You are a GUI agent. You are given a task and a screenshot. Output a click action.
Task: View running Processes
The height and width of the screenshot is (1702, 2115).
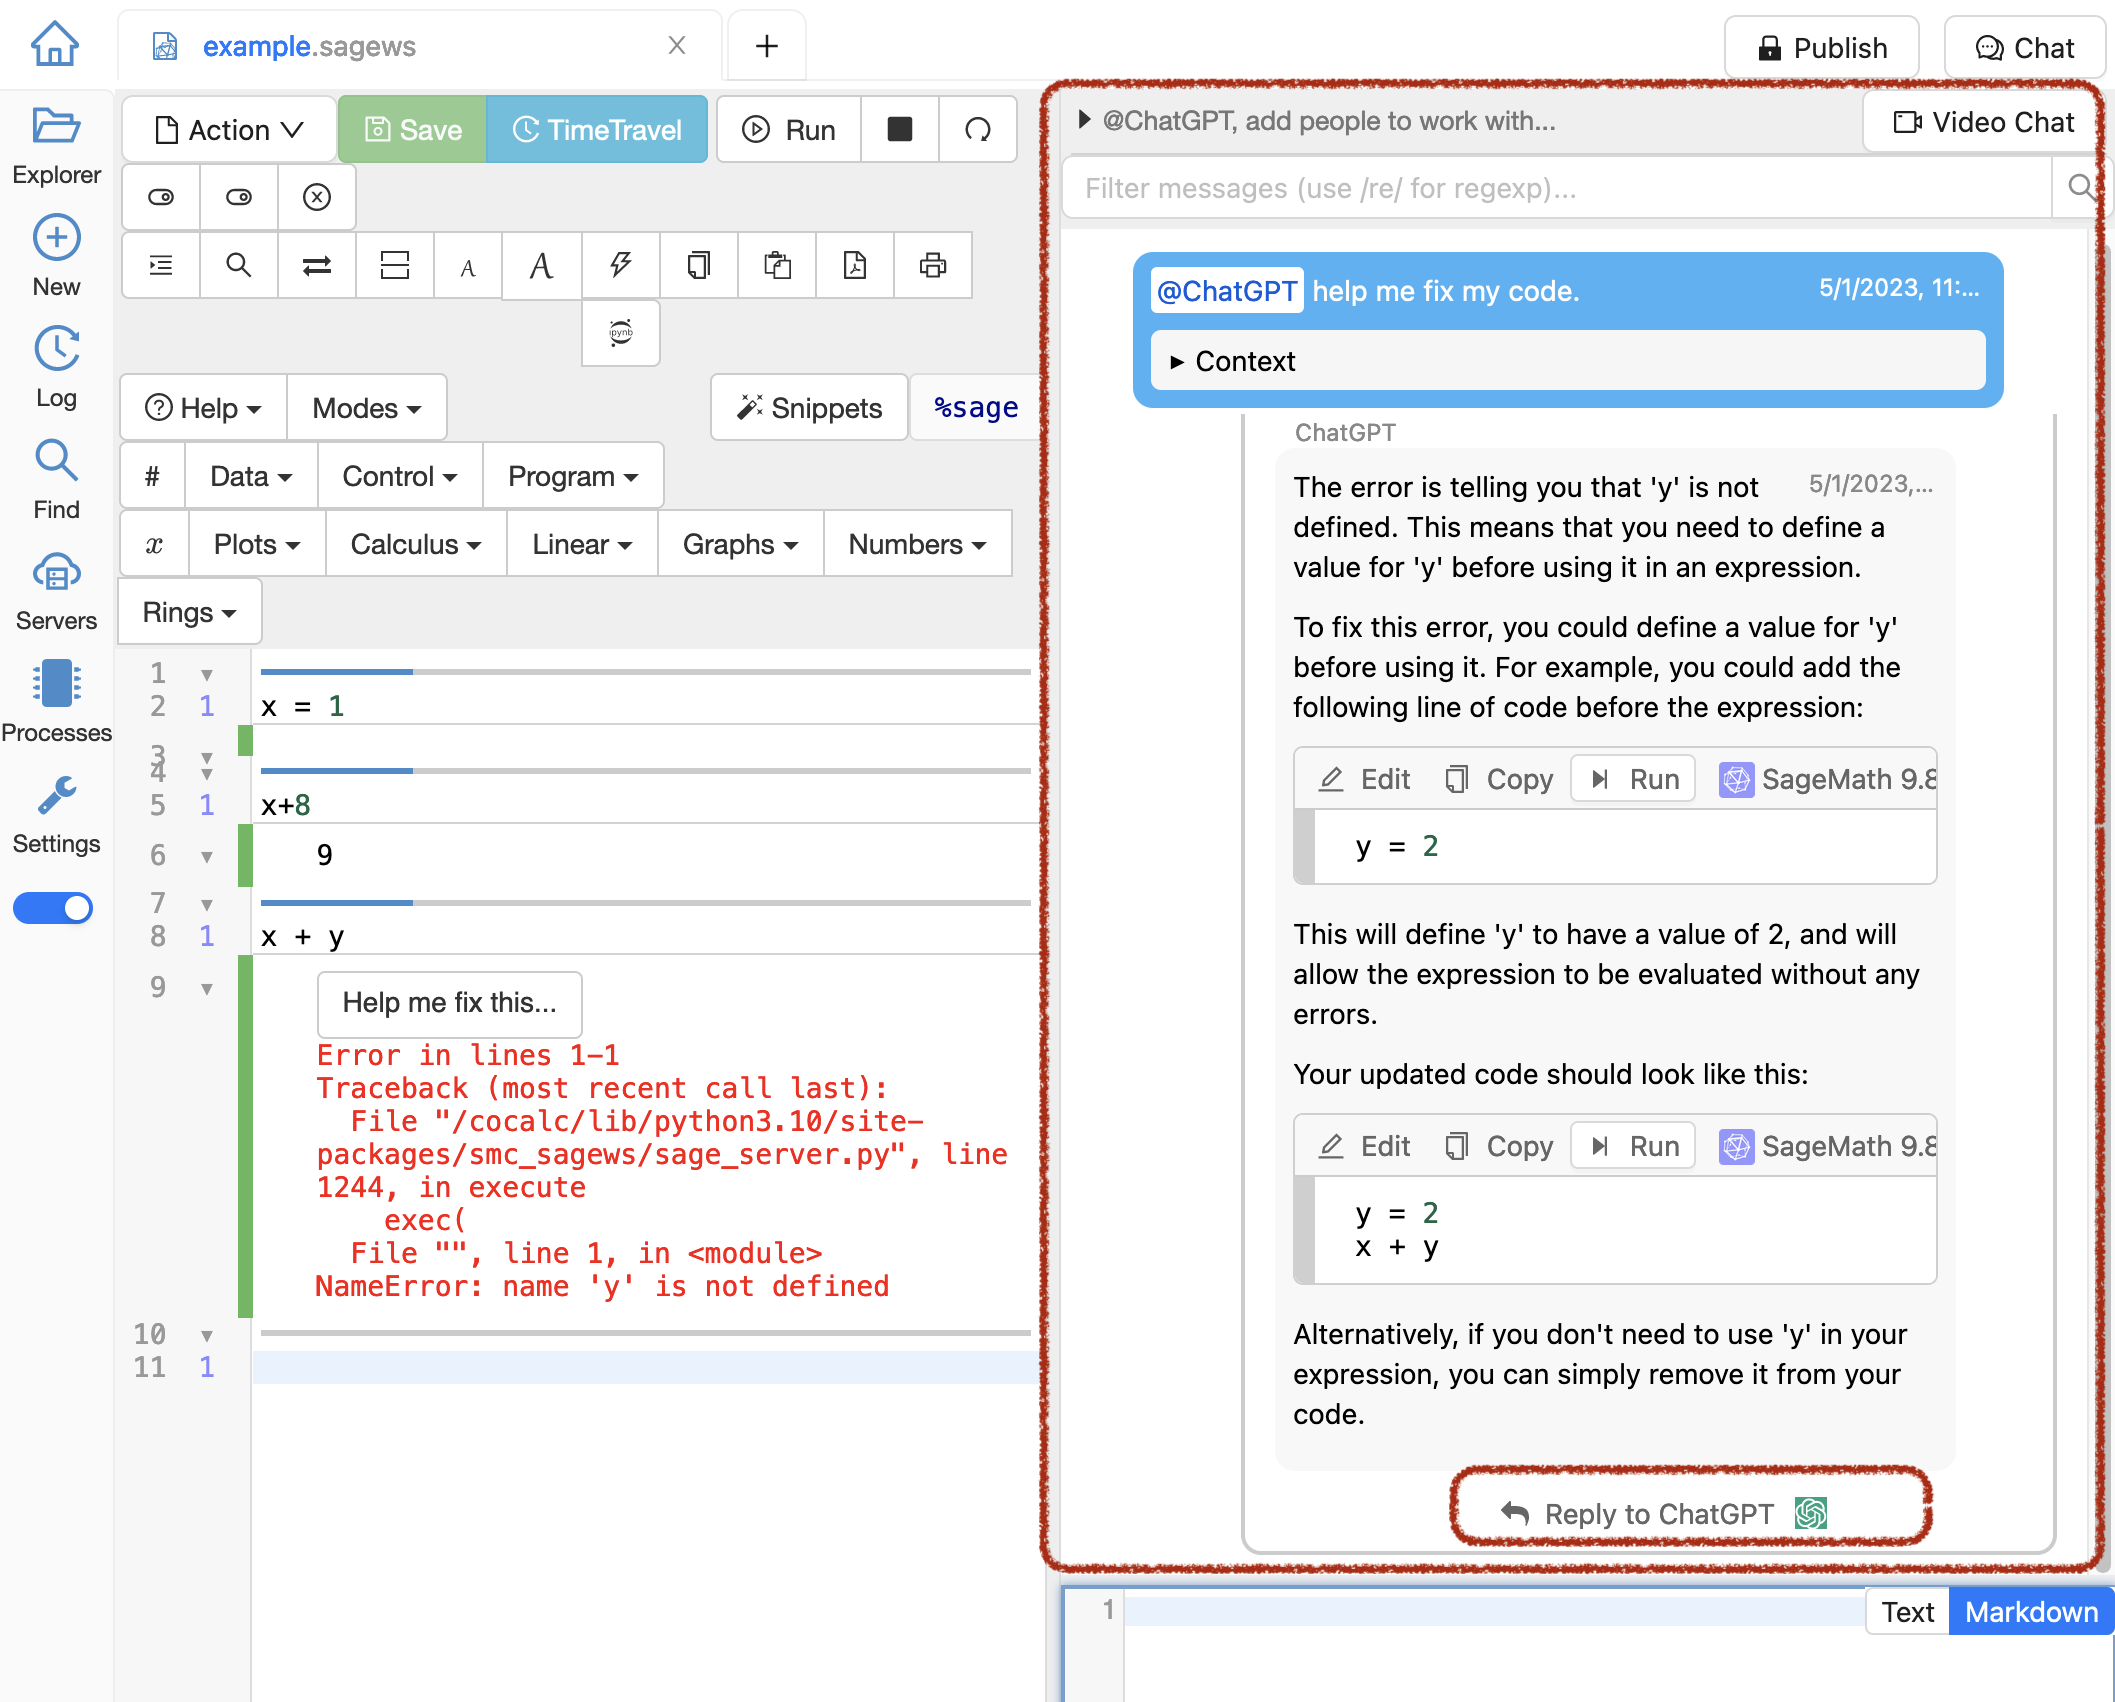pos(55,697)
